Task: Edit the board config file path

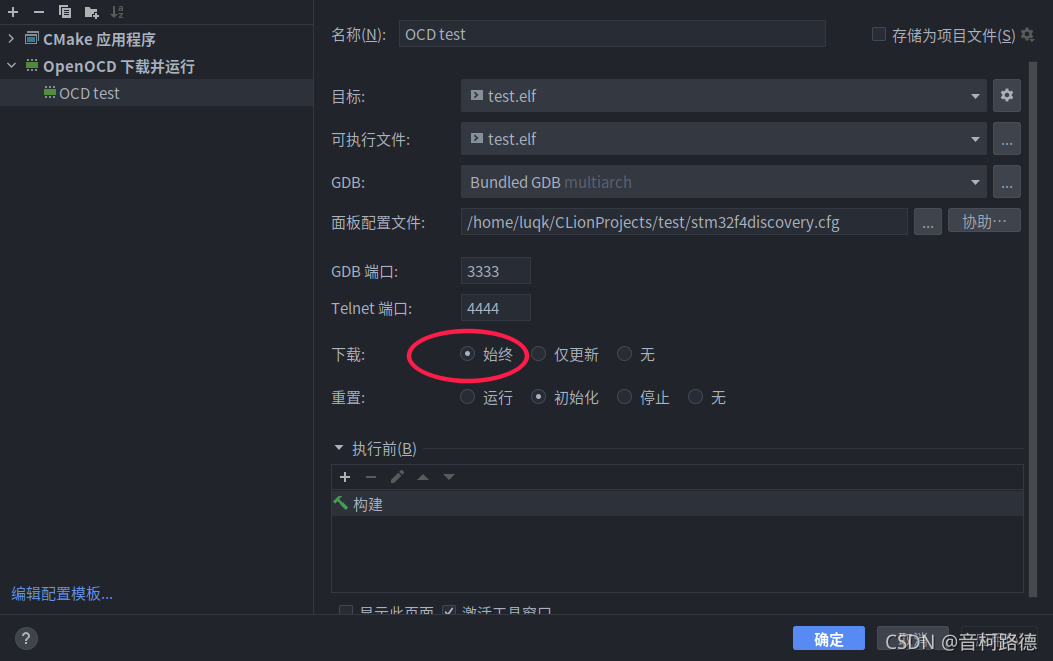Action: tap(684, 222)
